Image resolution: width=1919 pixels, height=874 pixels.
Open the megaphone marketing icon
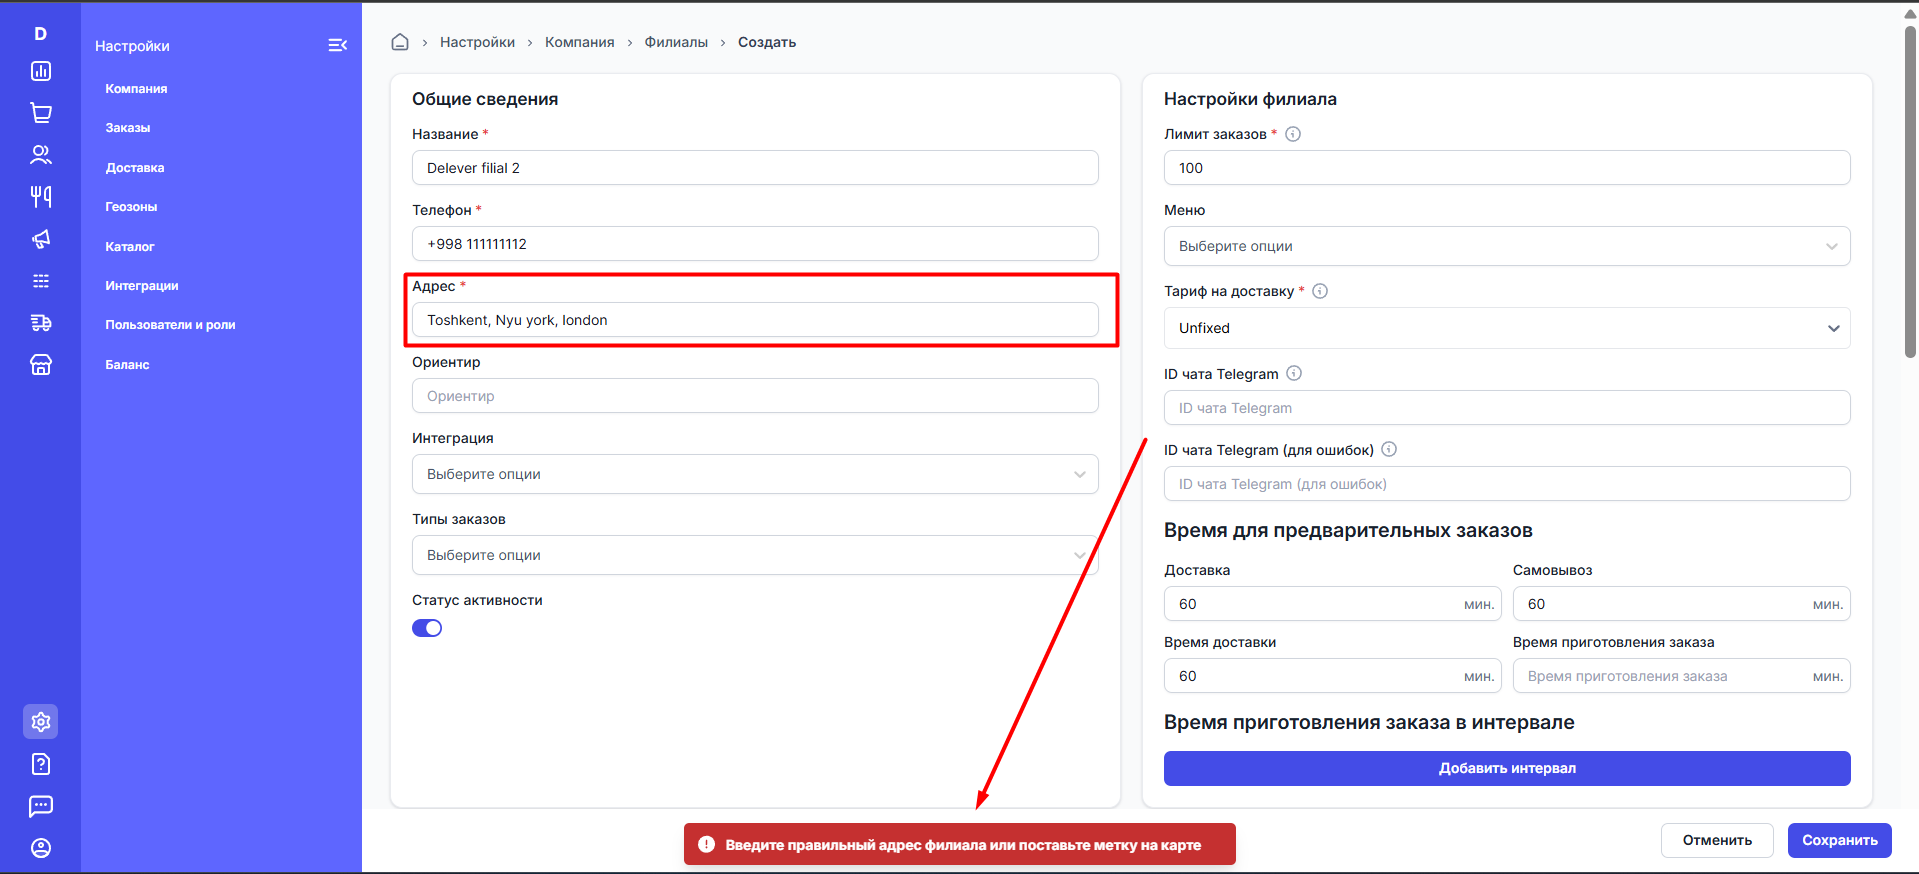[x=41, y=239]
